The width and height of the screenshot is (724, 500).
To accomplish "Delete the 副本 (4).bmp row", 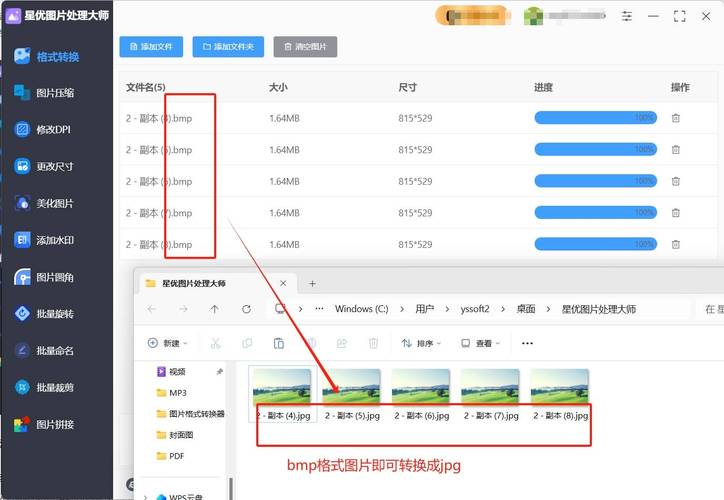I will tap(676, 118).
